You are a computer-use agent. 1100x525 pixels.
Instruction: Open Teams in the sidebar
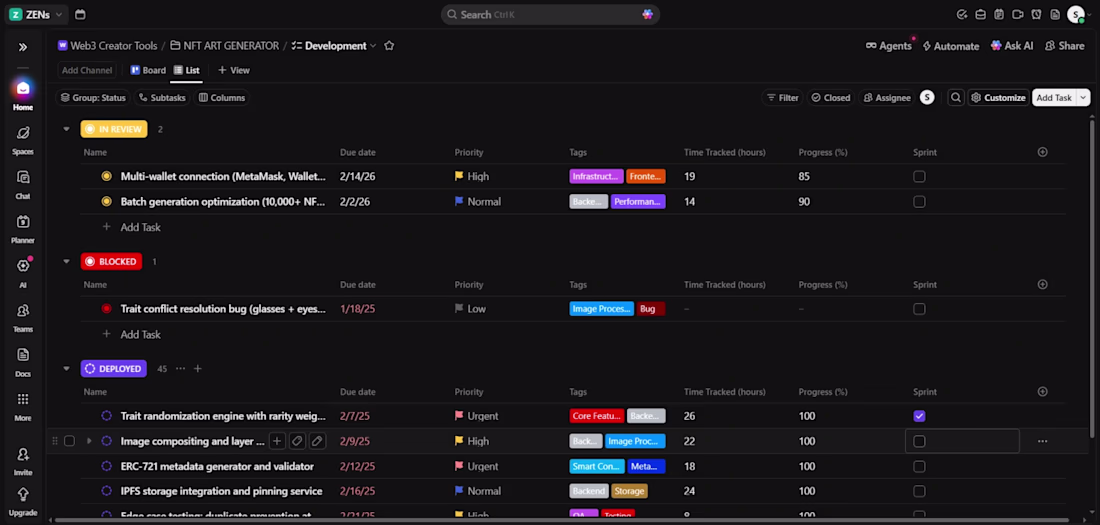[x=22, y=317]
